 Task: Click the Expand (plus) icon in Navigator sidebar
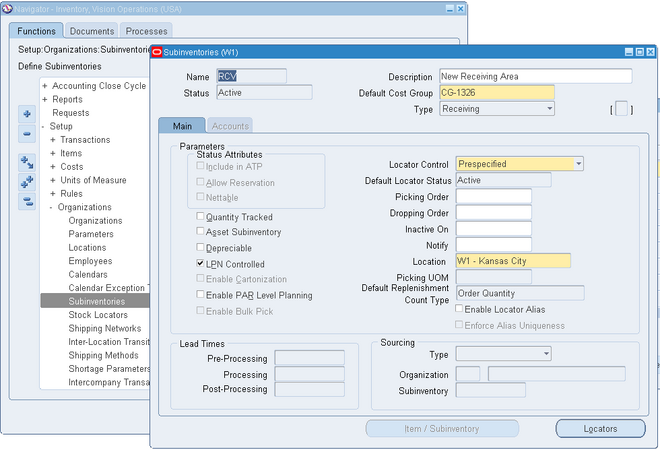27,114
